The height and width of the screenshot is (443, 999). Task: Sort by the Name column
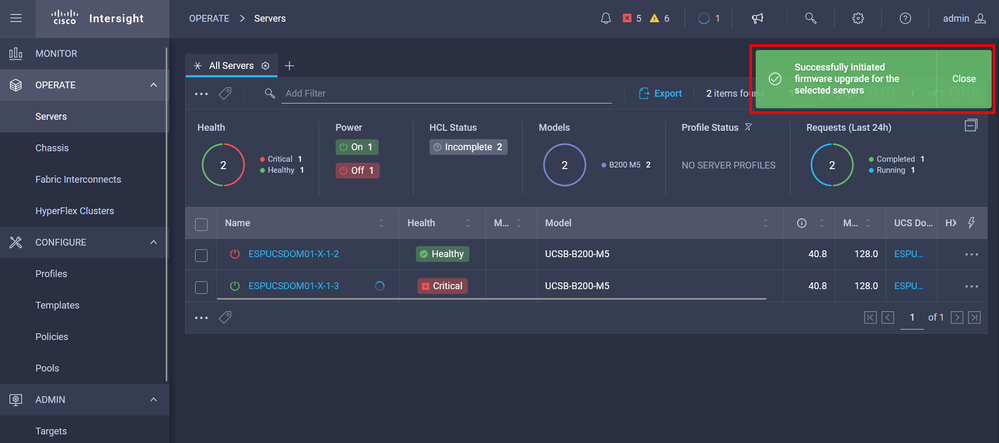(382, 223)
